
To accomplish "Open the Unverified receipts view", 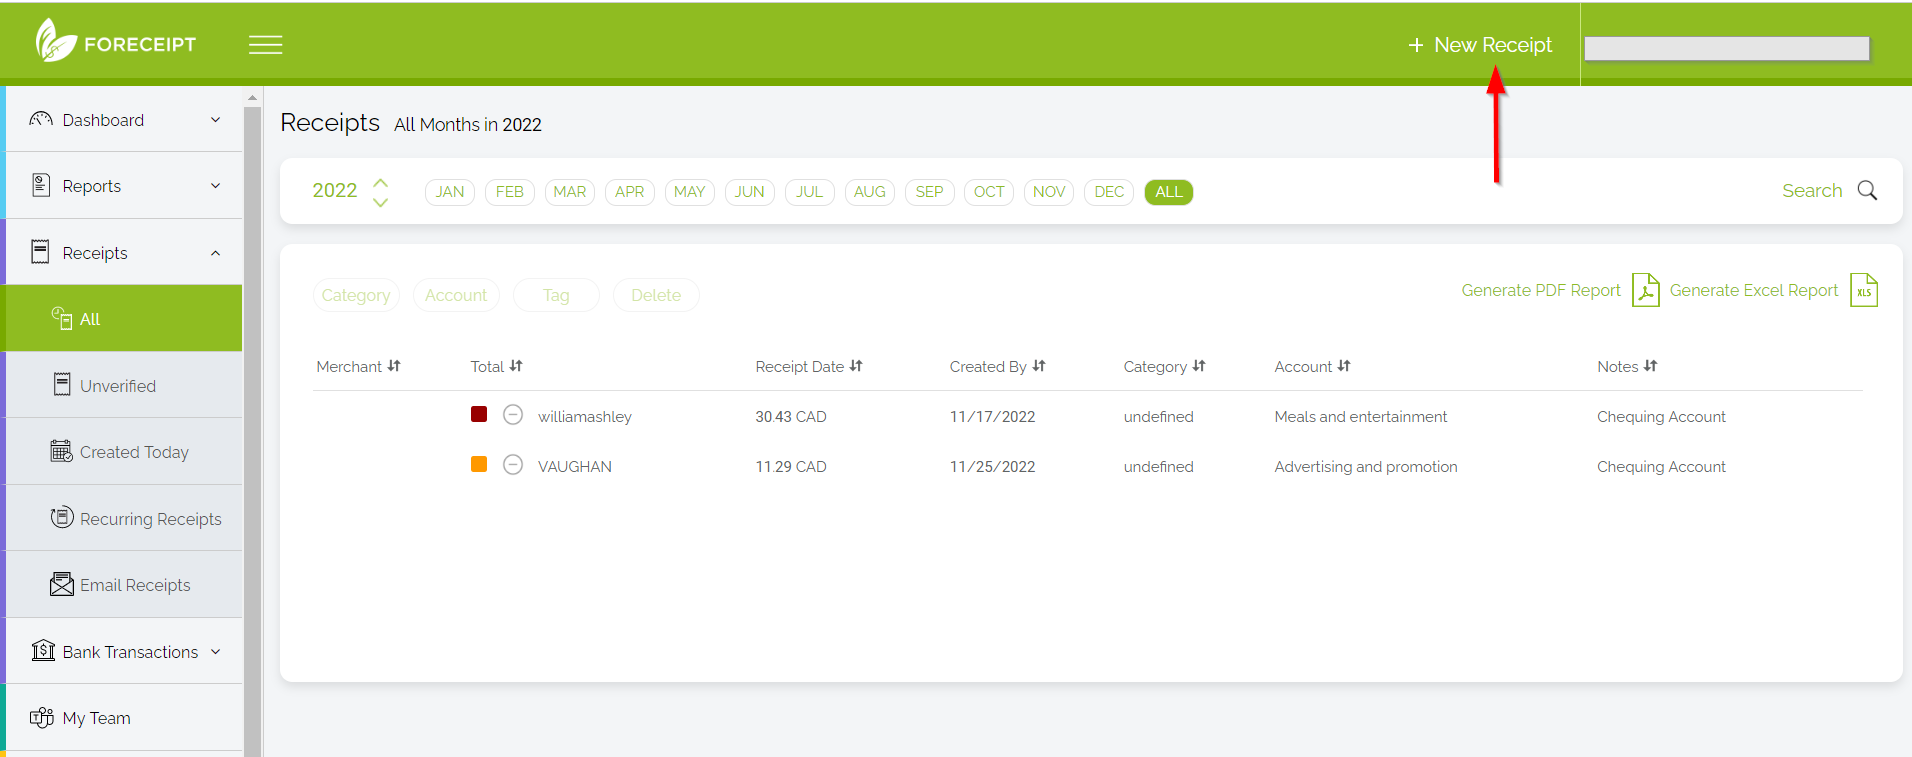I will 117,386.
